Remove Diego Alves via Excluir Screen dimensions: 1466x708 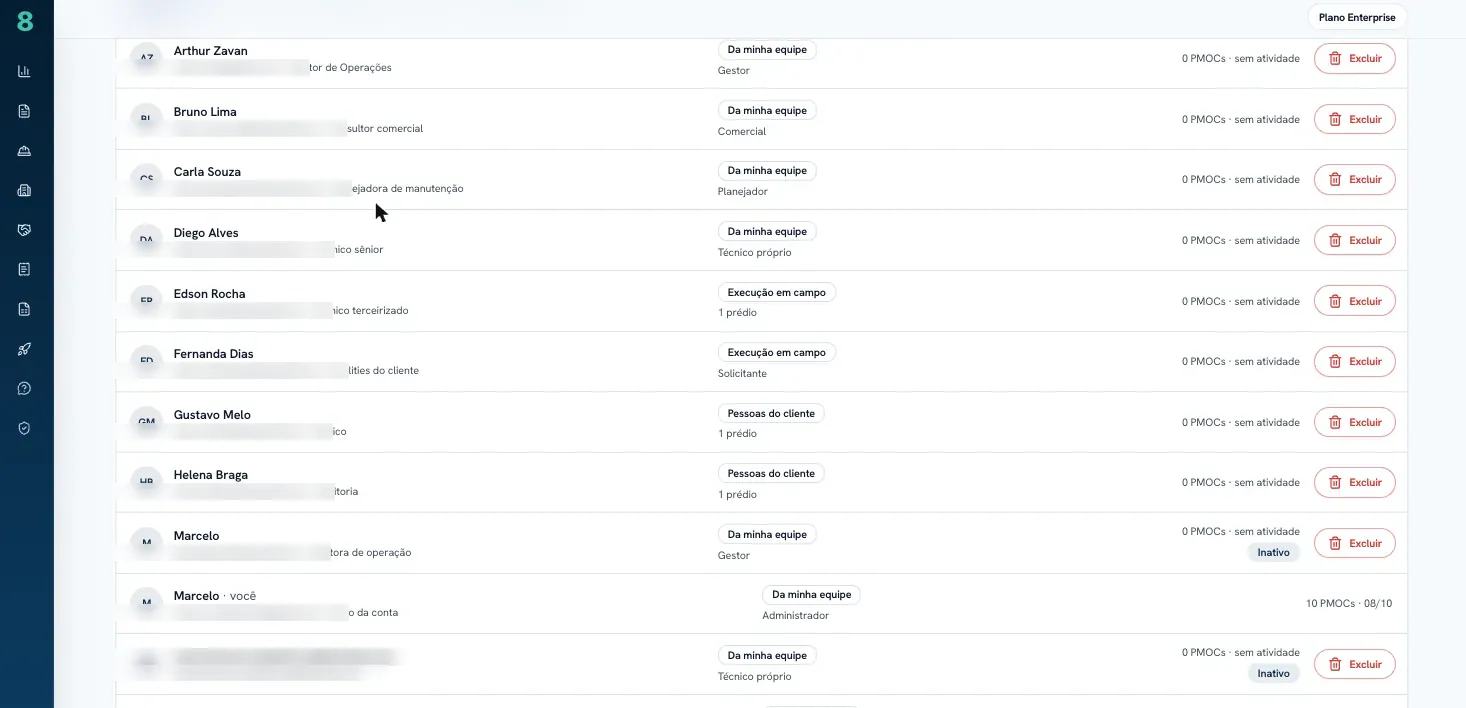1354,240
